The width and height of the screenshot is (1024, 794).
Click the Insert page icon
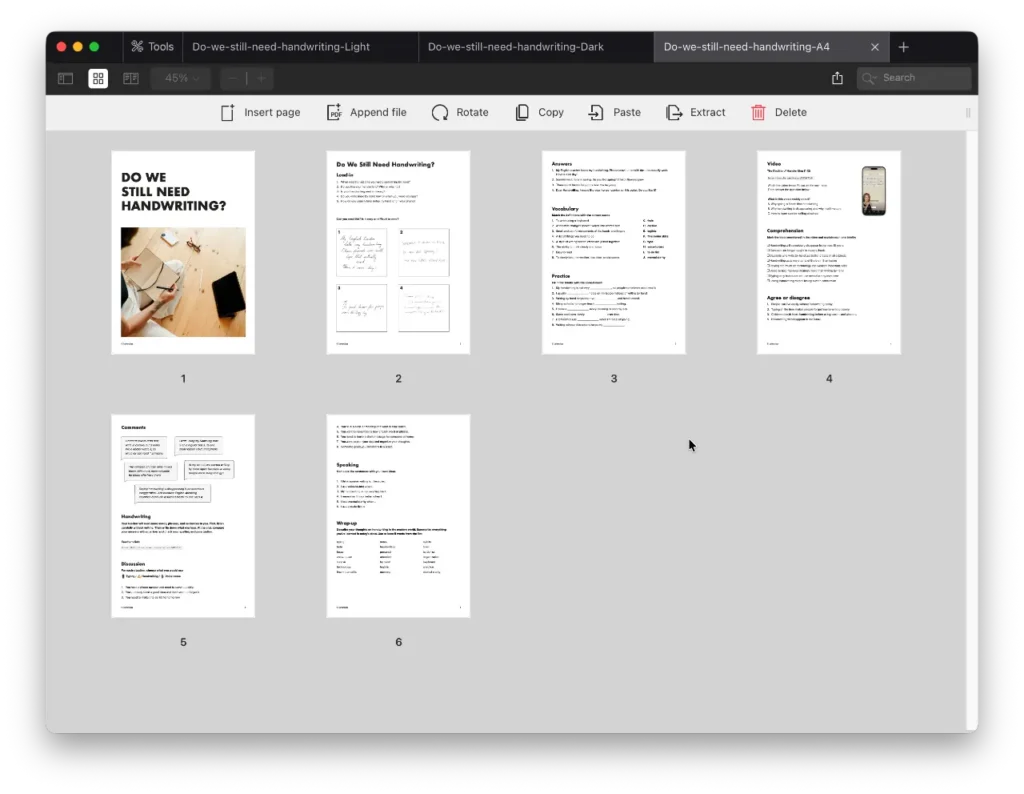tap(228, 113)
